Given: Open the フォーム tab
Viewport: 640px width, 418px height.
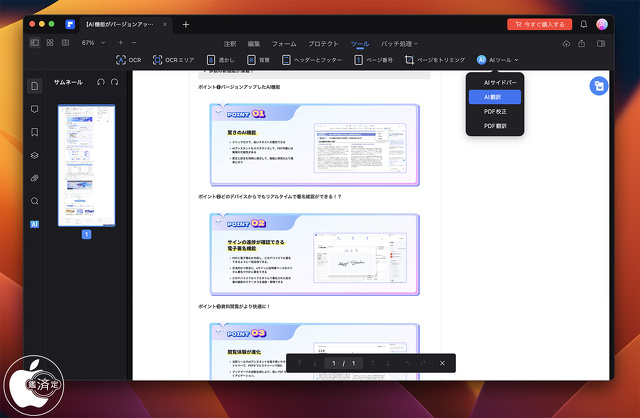Looking at the screenshot, I should coord(284,44).
